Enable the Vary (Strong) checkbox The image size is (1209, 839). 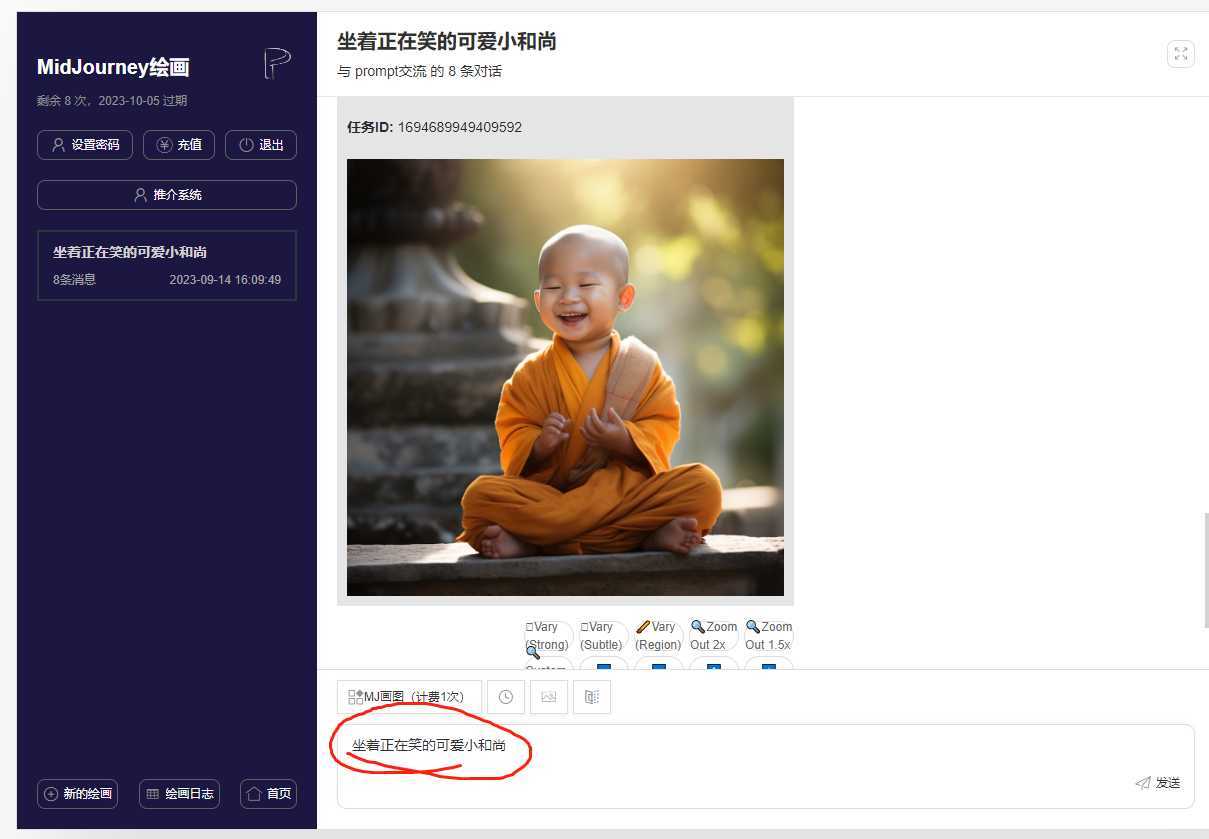pyautogui.click(x=546, y=634)
